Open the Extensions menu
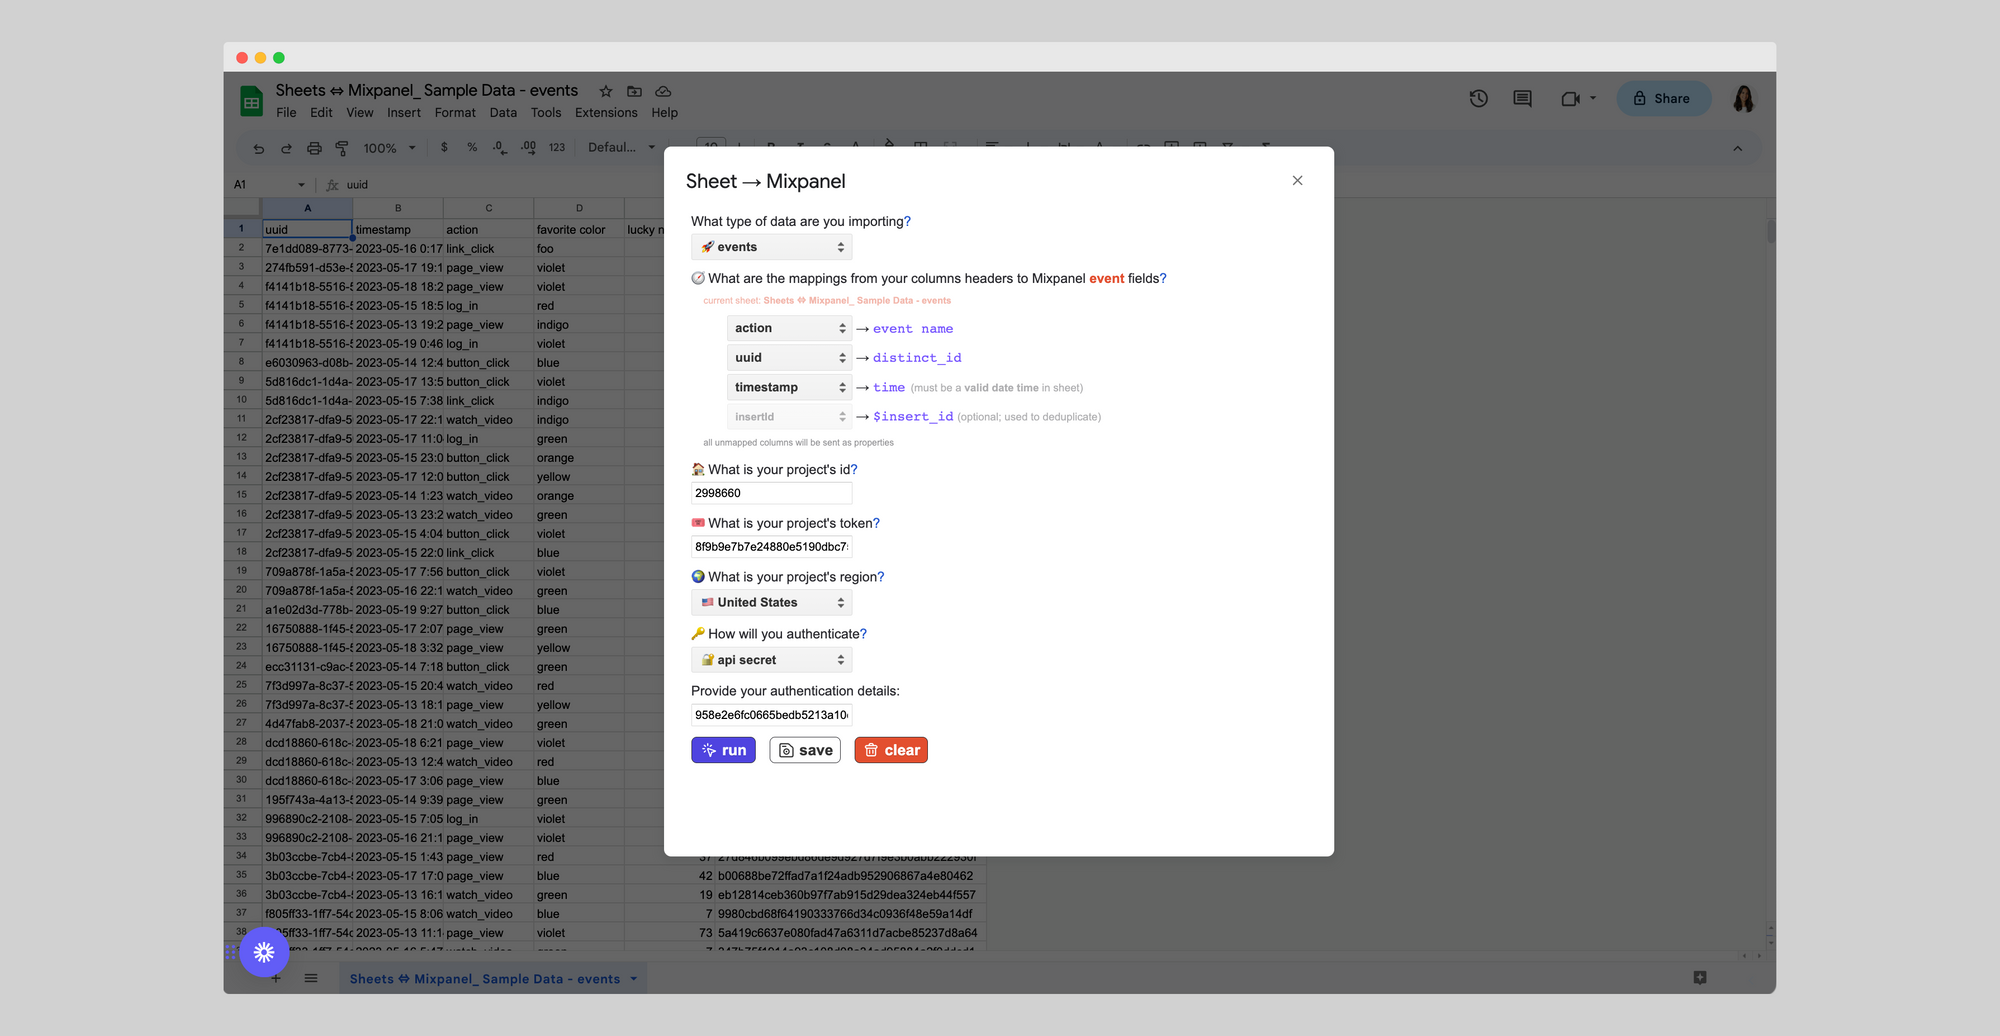The height and width of the screenshot is (1036, 2000). pyautogui.click(x=606, y=113)
